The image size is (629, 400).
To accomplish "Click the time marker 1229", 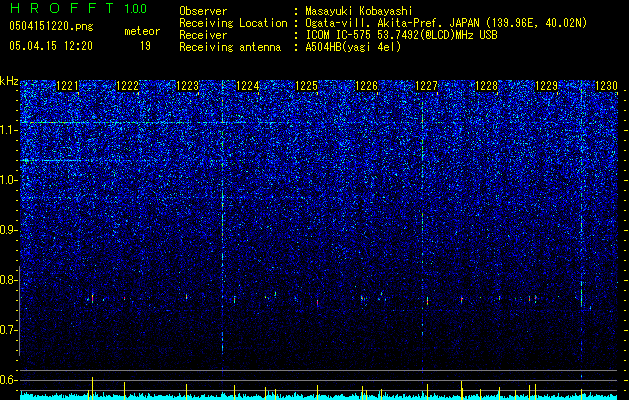I will (546, 85).
